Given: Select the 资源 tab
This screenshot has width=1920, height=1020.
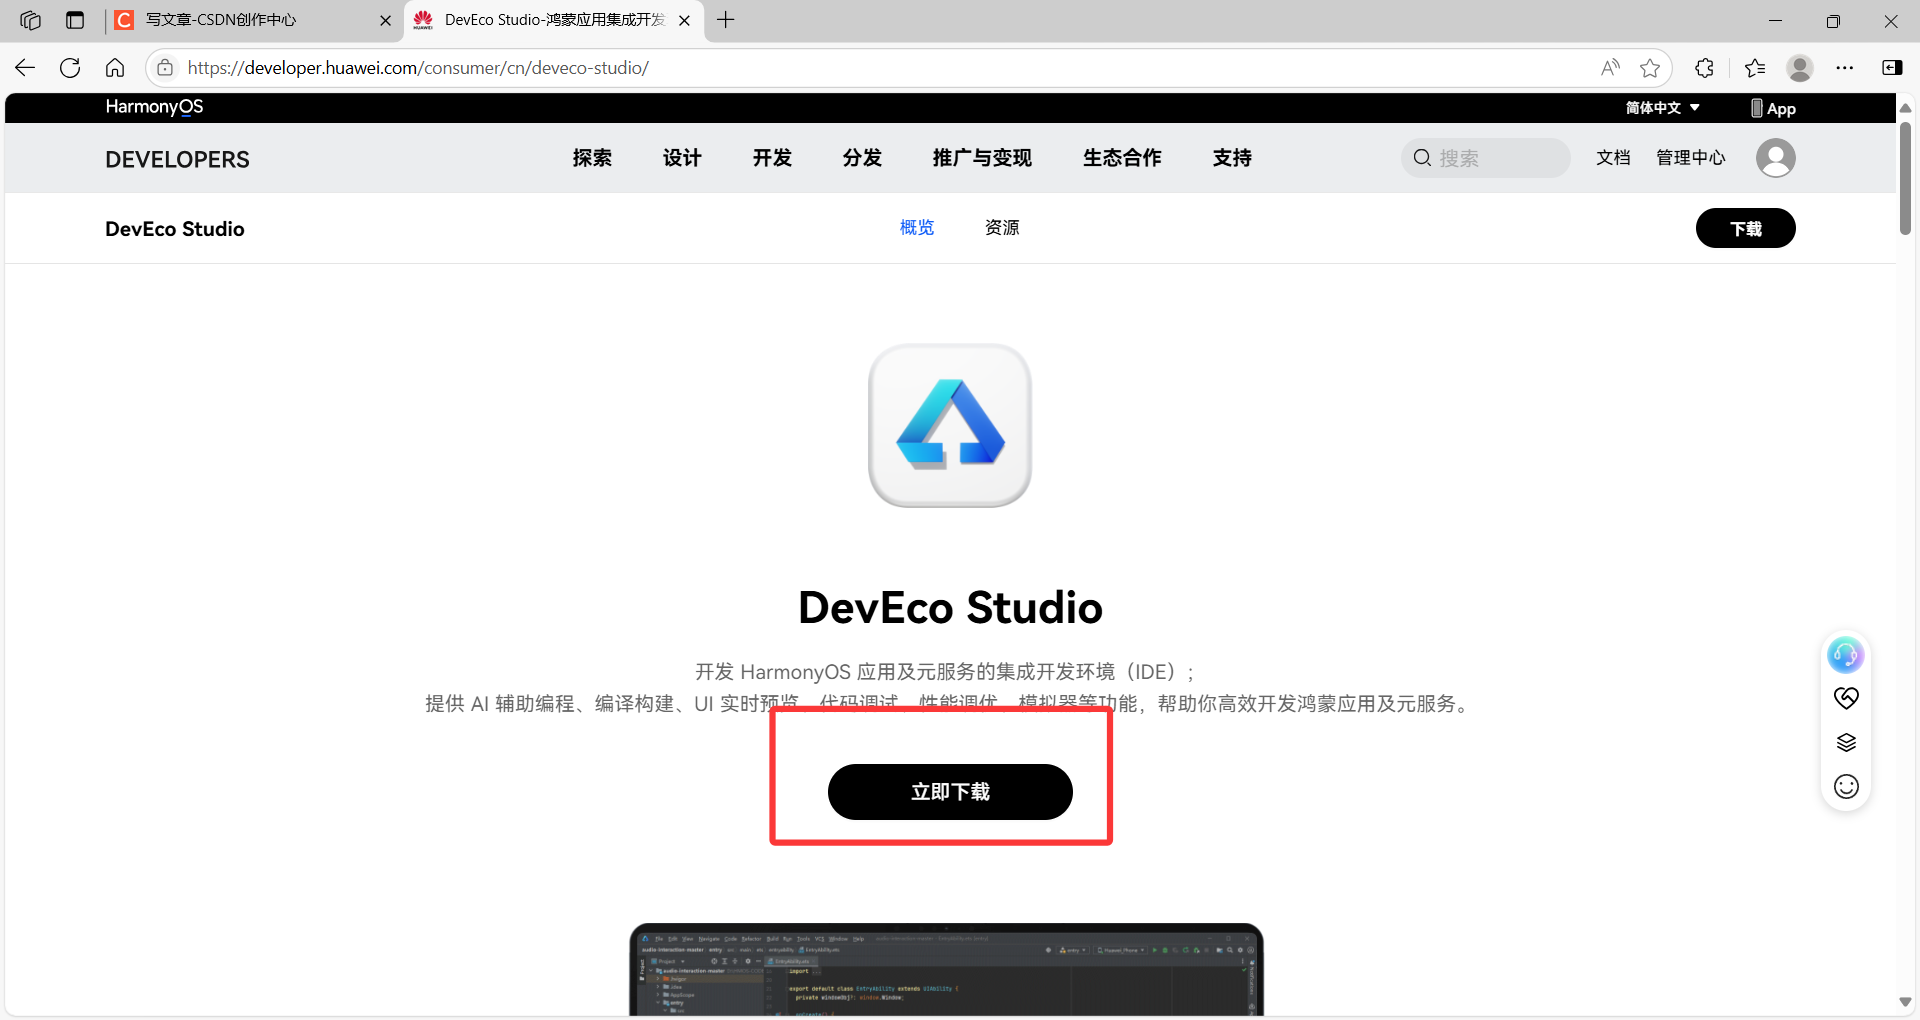Looking at the screenshot, I should pos(1002,228).
